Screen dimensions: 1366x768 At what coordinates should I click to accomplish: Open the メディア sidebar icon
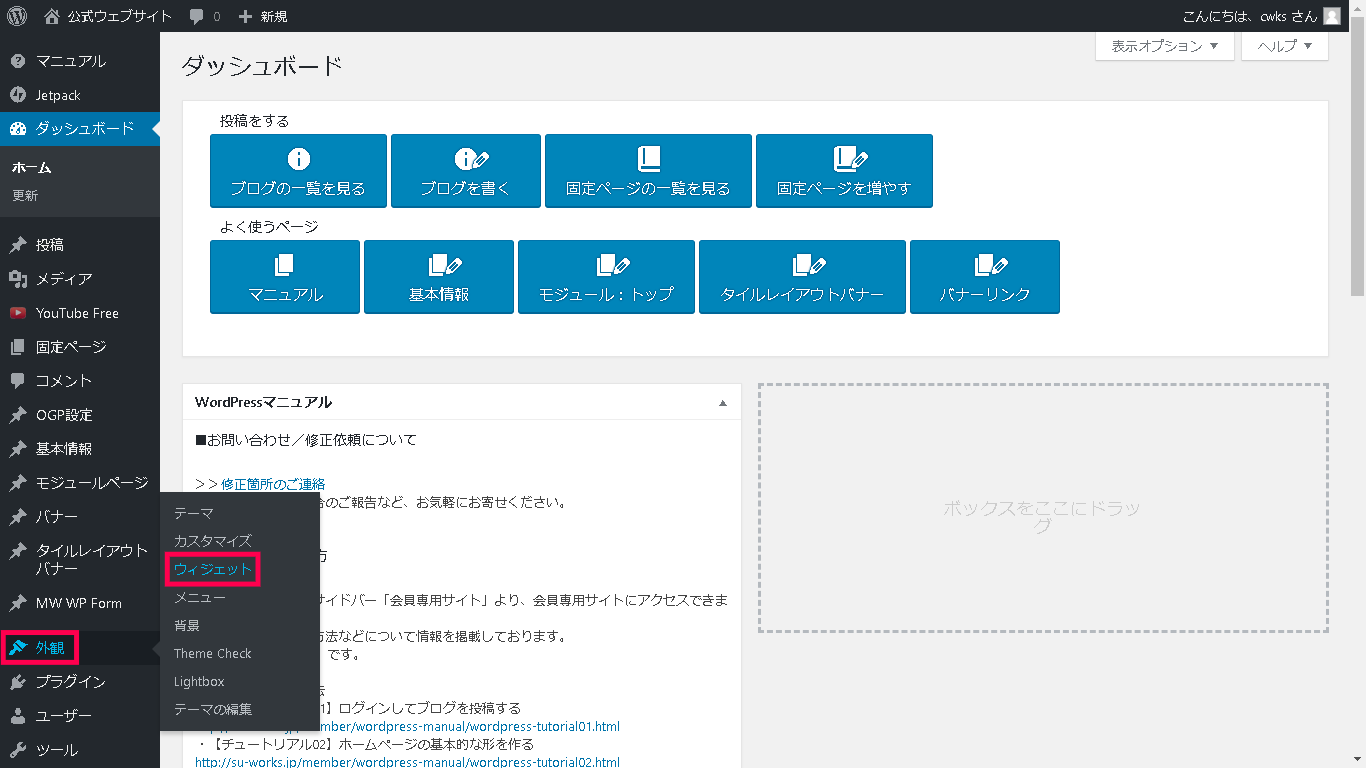(17, 279)
